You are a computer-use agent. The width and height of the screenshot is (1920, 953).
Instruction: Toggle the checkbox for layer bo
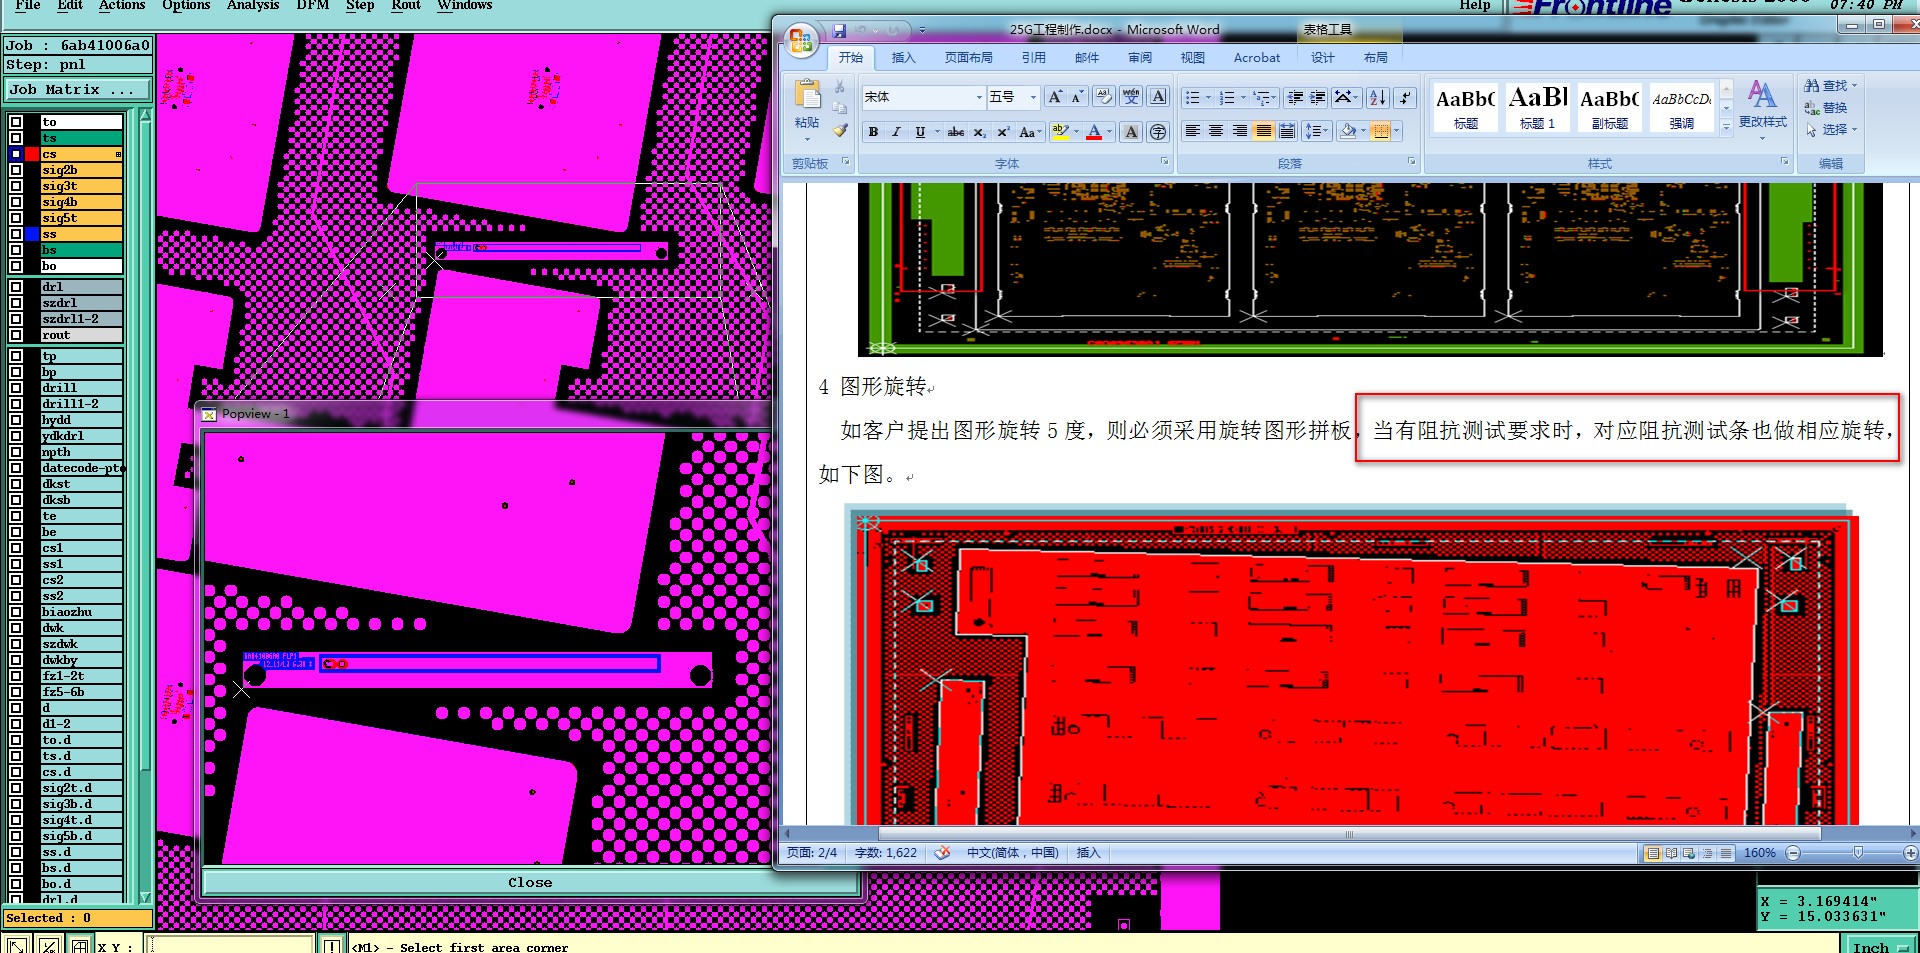point(16,266)
